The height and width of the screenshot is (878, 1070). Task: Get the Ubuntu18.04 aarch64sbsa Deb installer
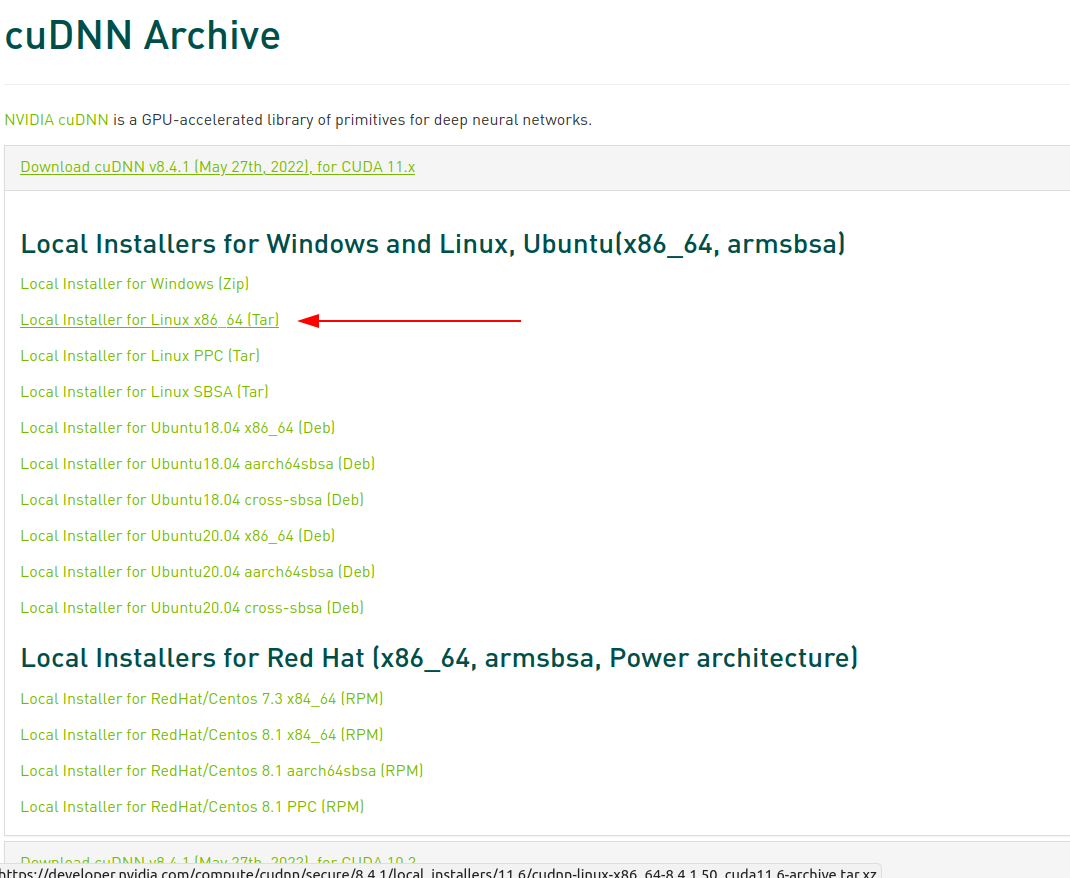pyautogui.click(x=197, y=464)
